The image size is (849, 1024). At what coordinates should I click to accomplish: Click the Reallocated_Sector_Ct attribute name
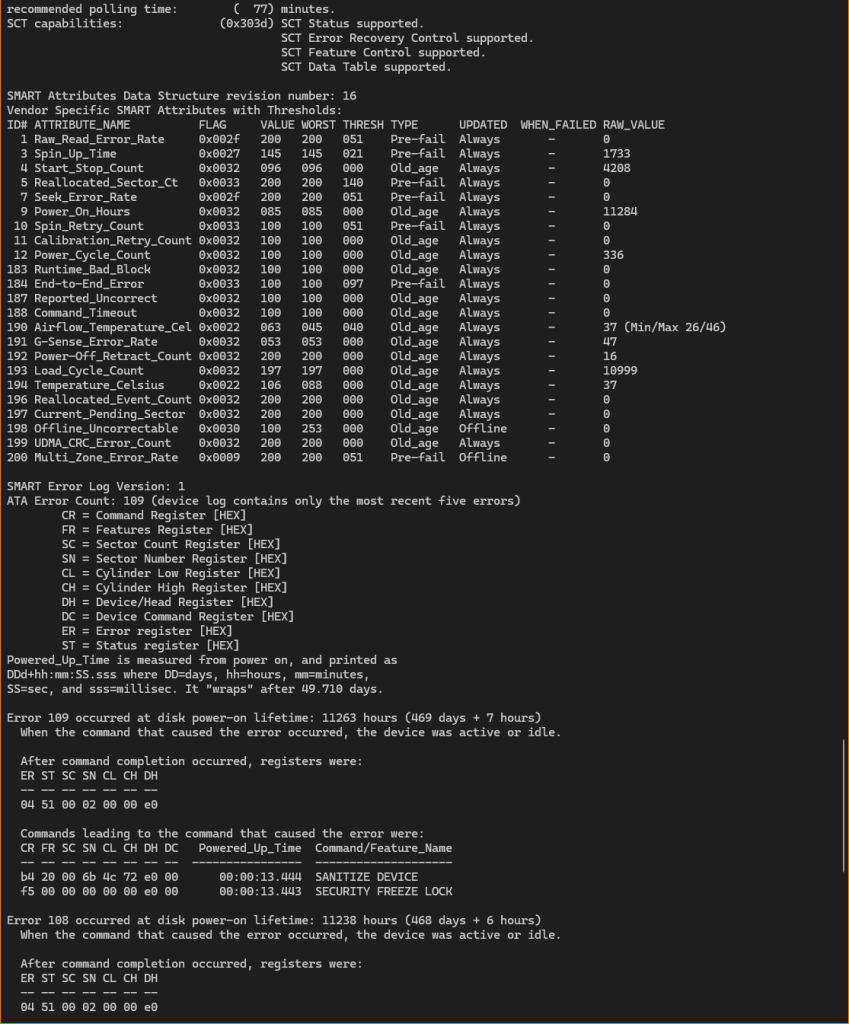tap(106, 183)
